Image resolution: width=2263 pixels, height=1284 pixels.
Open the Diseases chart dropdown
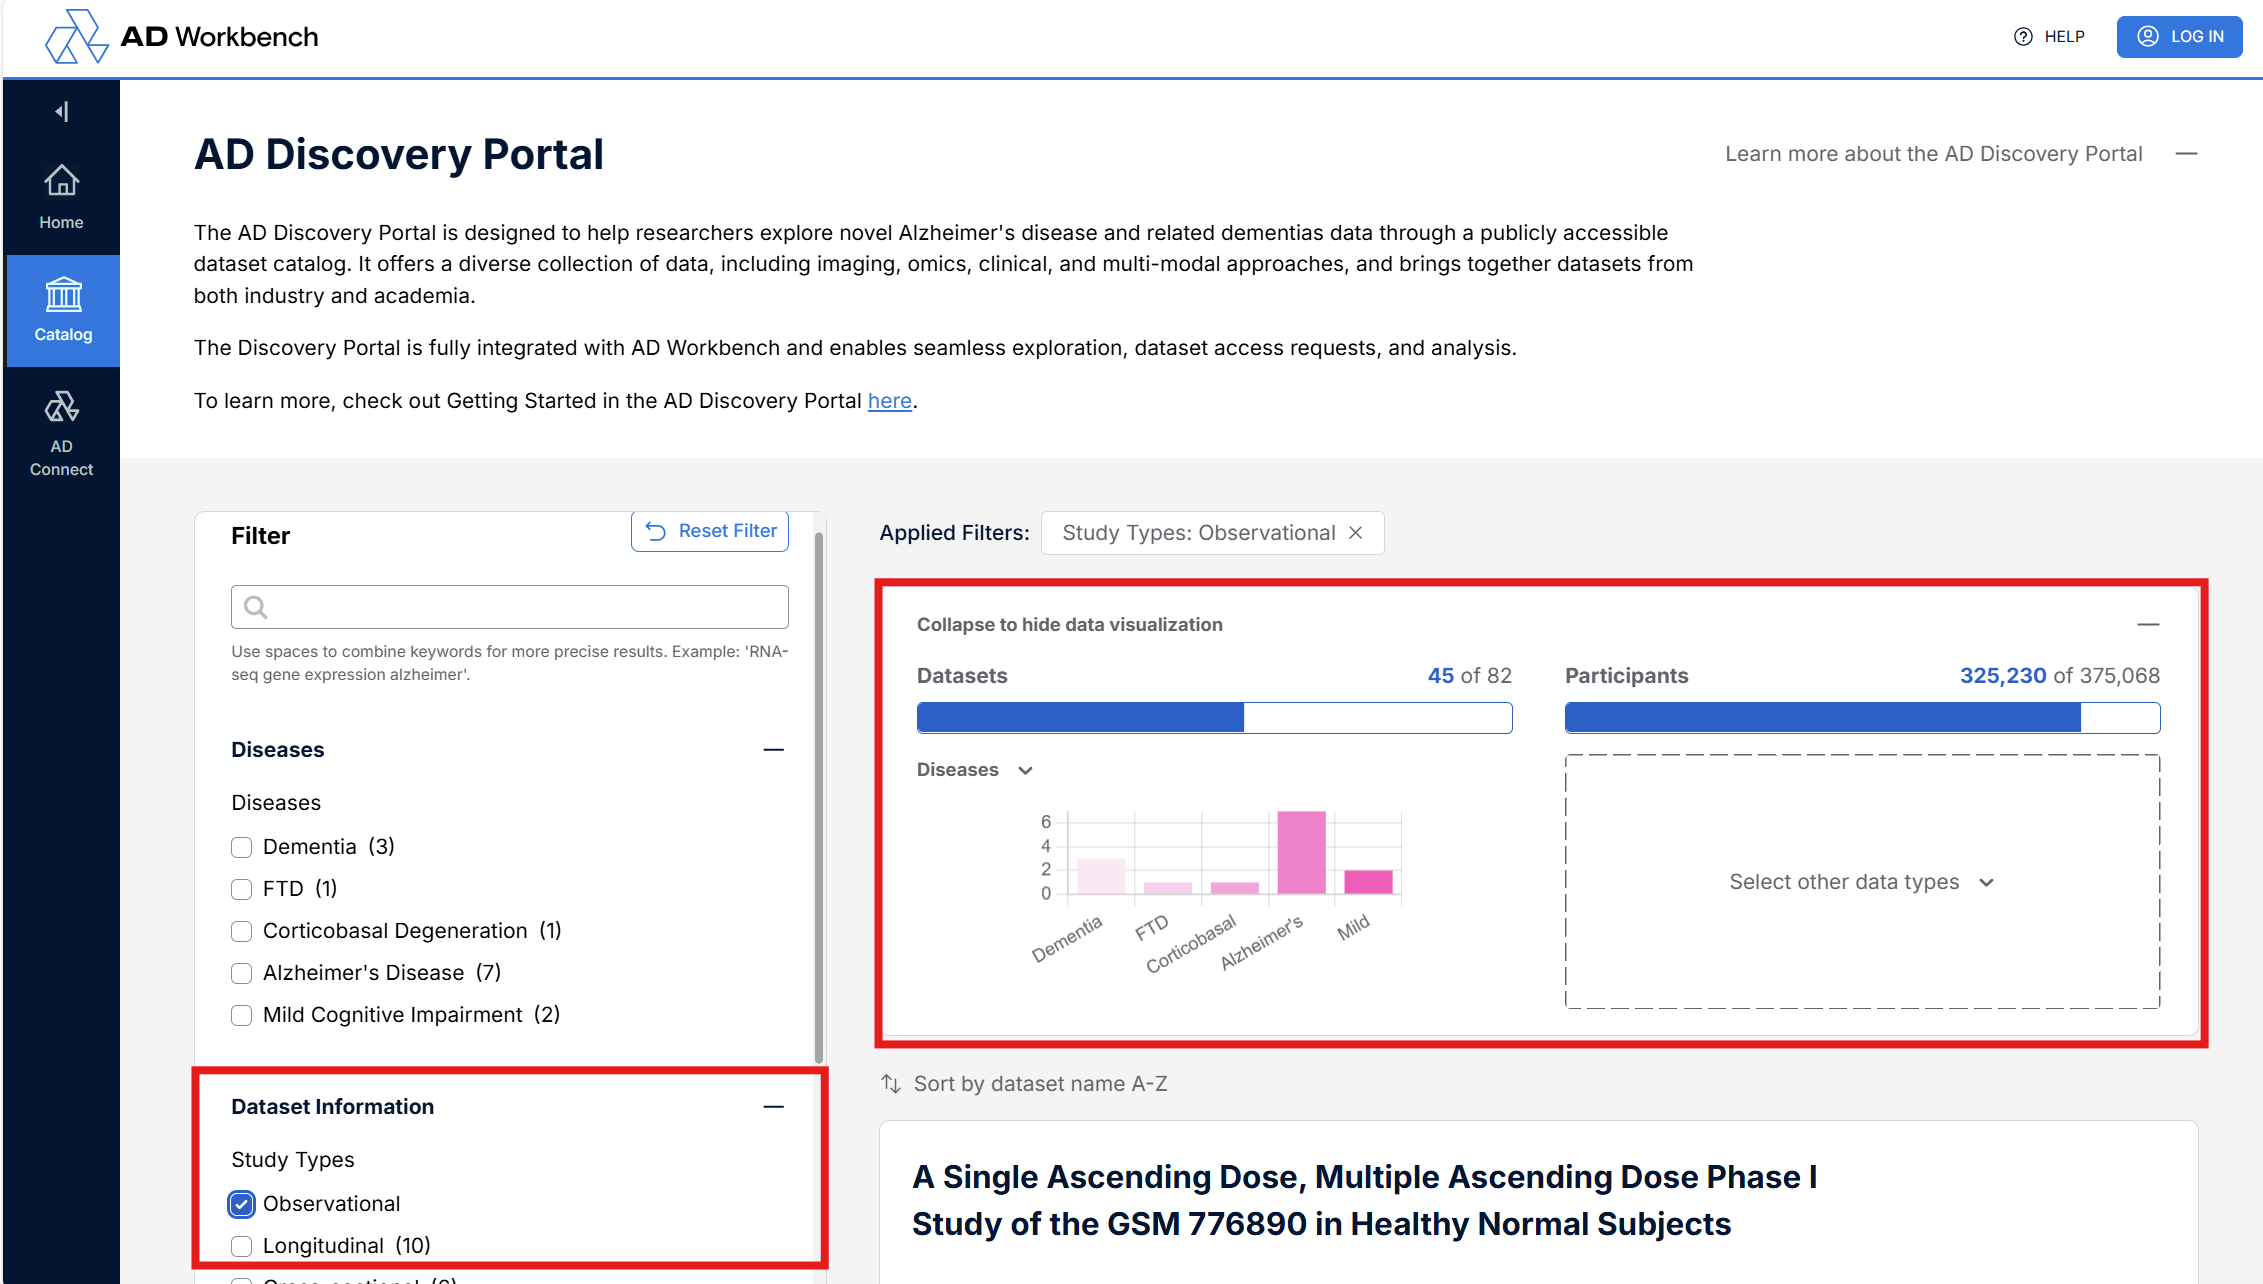coord(975,770)
